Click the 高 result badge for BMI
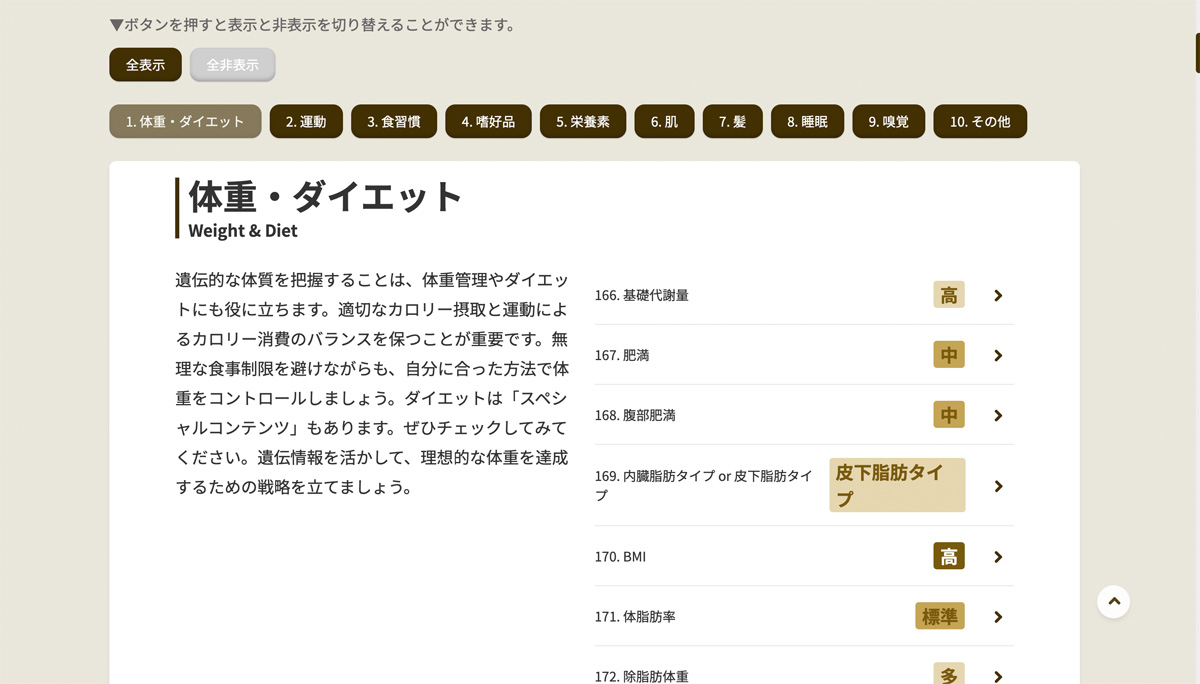 pyautogui.click(x=948, y=557)
